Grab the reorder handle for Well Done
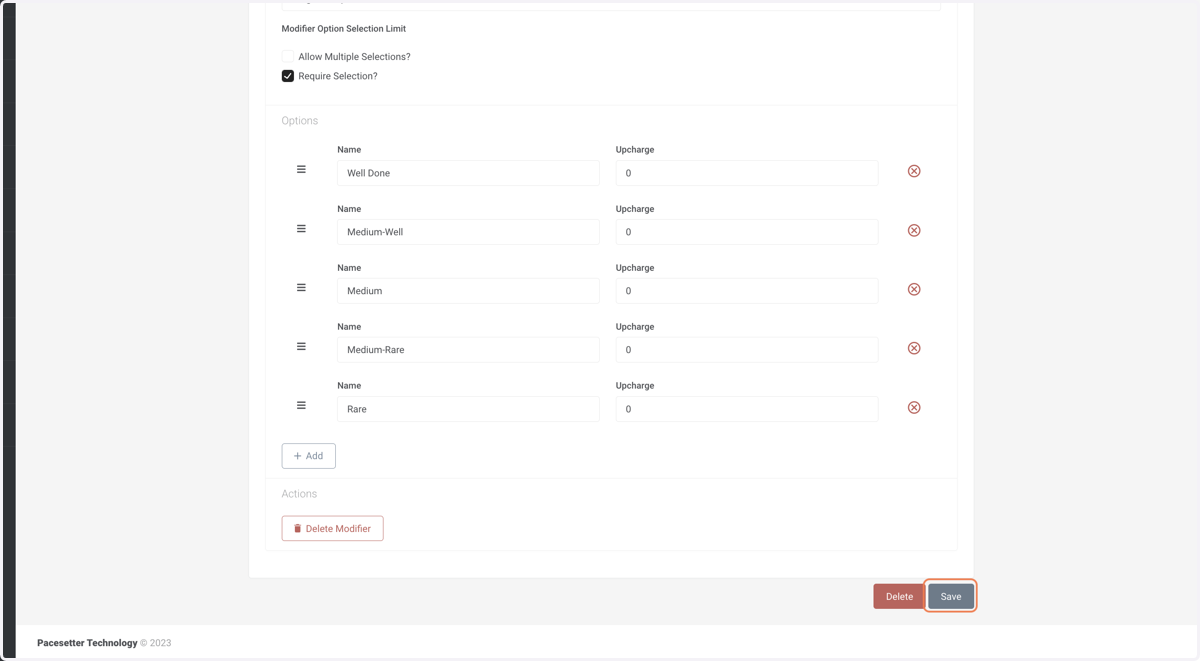 click(301, 170)
